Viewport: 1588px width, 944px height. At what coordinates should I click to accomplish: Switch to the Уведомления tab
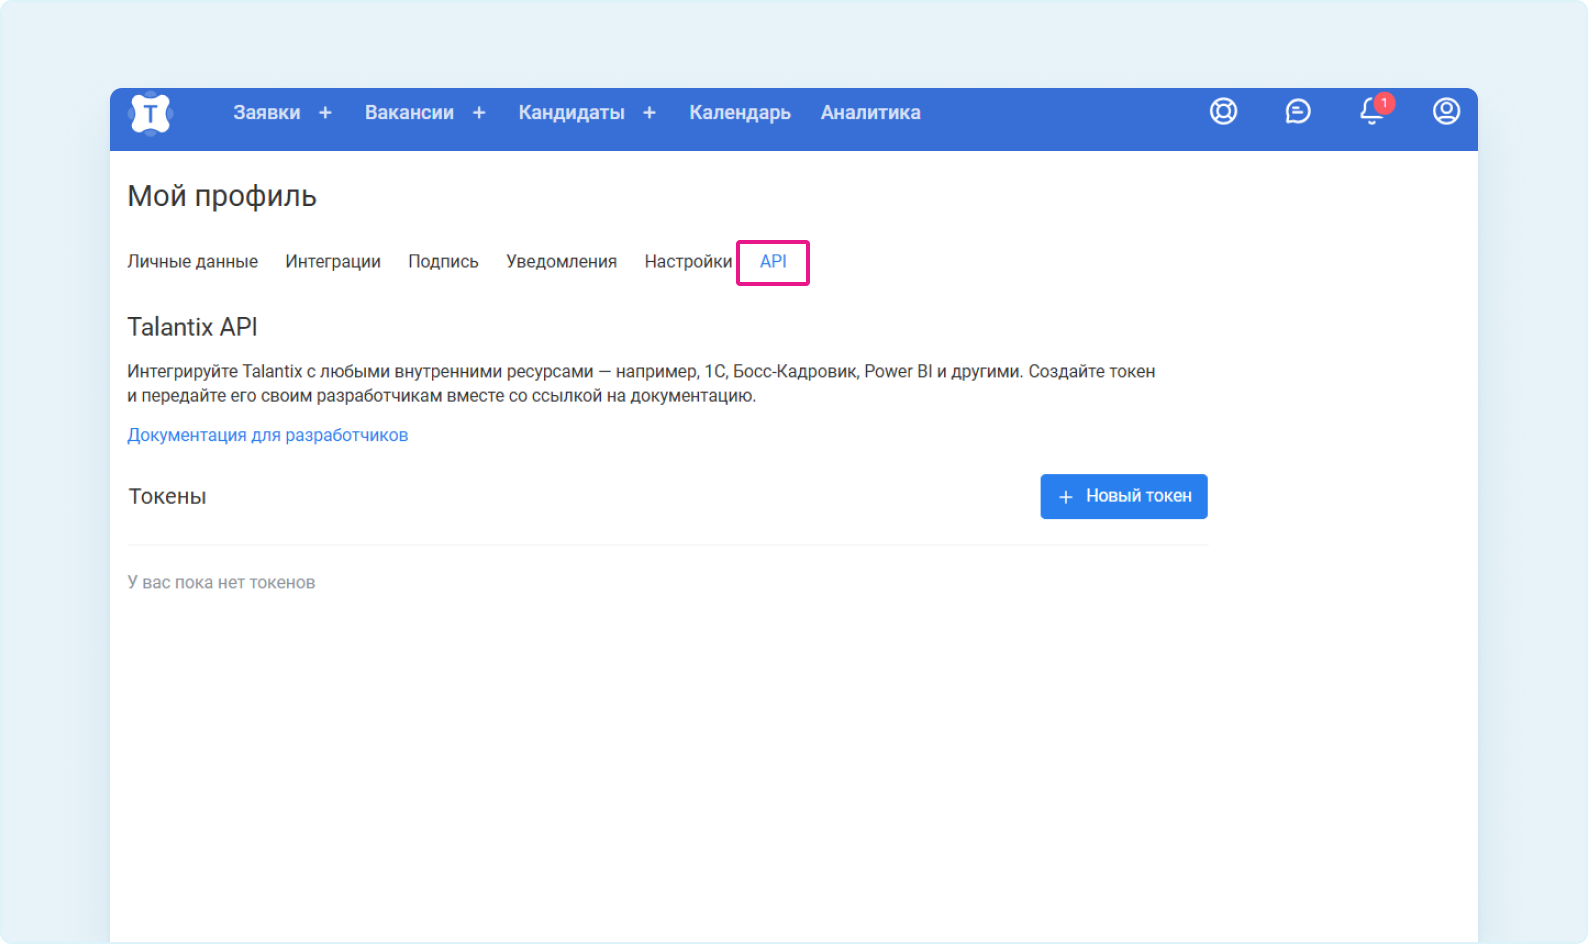pos(561,262)
